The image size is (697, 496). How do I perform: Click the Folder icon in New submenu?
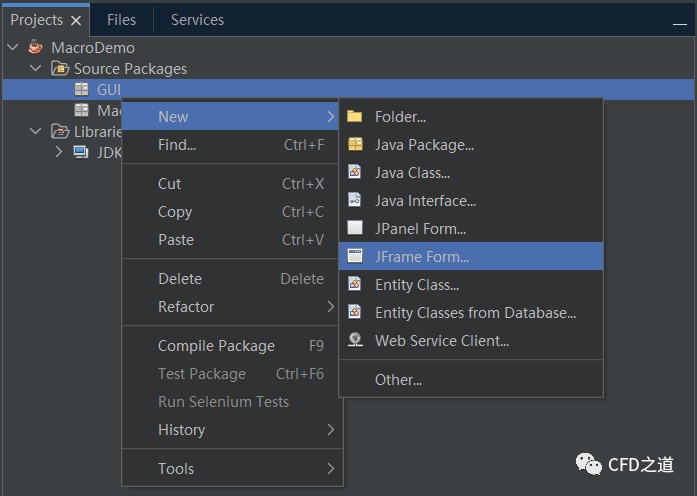tap(354, 117)
